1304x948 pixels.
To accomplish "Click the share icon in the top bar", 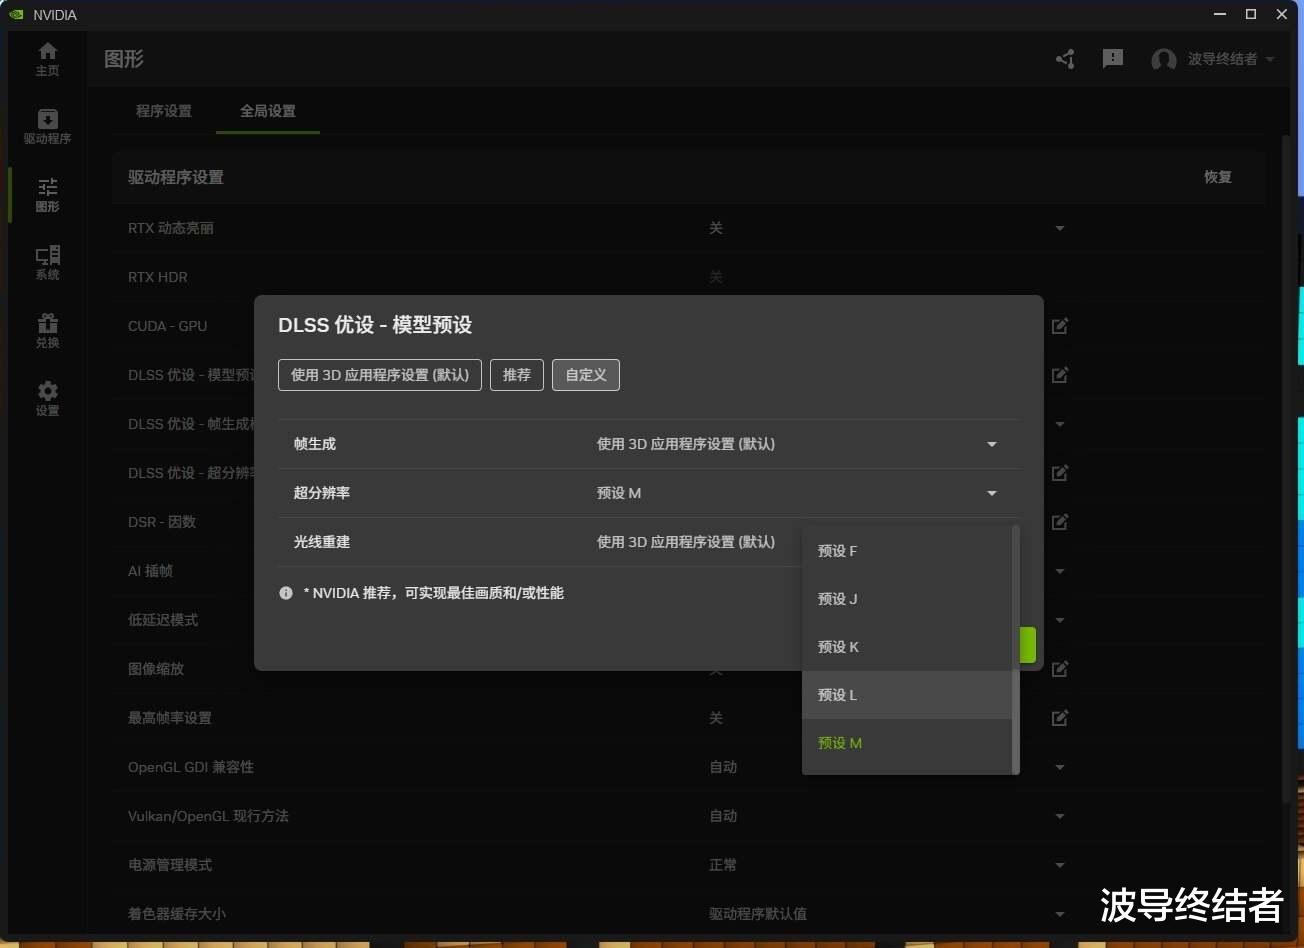I will tap(1065, 59).
